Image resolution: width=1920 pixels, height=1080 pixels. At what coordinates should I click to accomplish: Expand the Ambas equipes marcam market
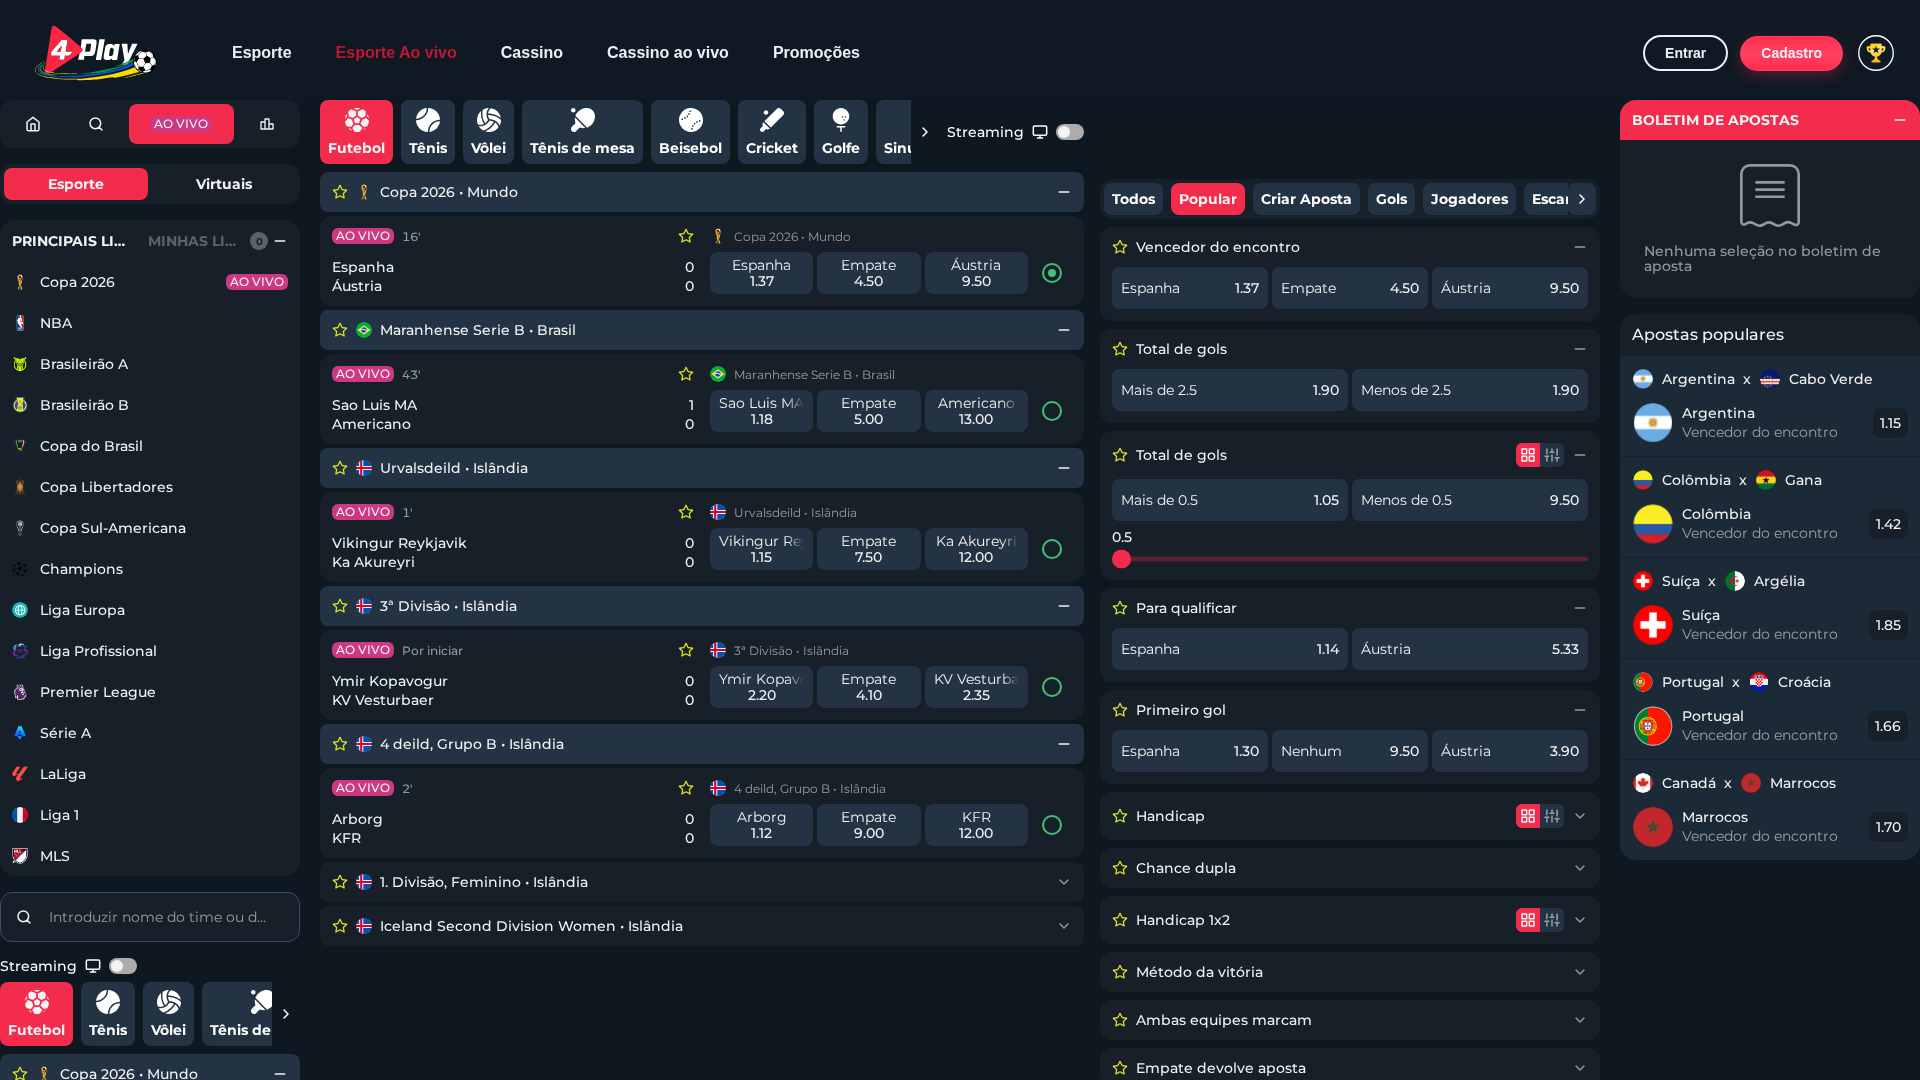tap(1580, 1020)
